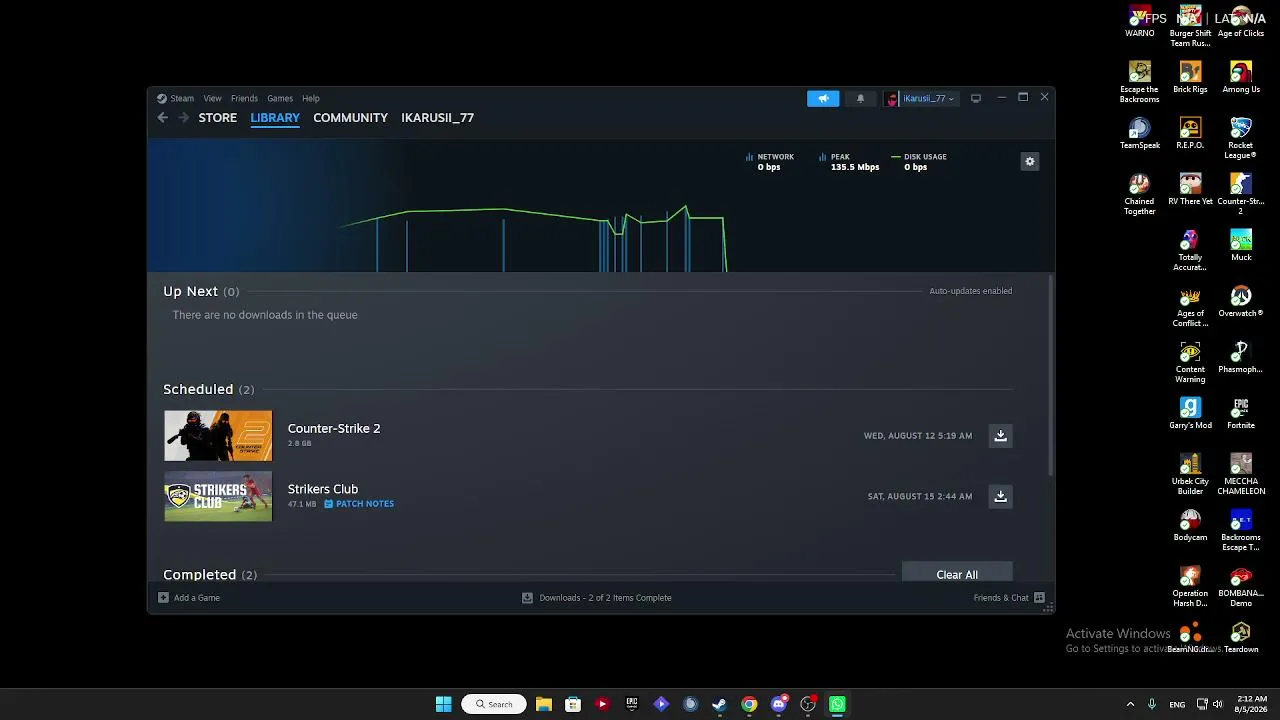Image resolution: width=1280 pixels, height=720 pixels.
Task: Select the WARNO desktop icon
Action: click(x=1140, y=22)
